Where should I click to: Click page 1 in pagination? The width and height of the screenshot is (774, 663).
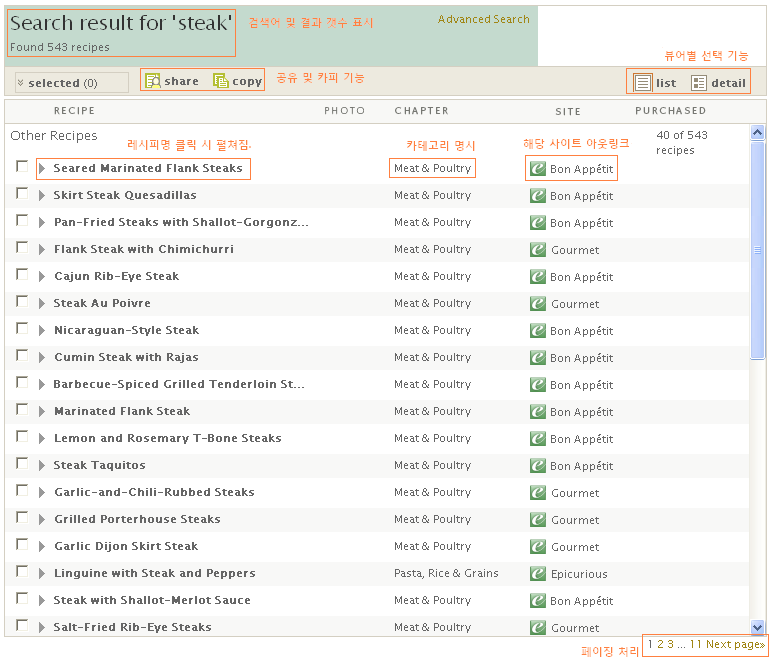coord(651,644)
